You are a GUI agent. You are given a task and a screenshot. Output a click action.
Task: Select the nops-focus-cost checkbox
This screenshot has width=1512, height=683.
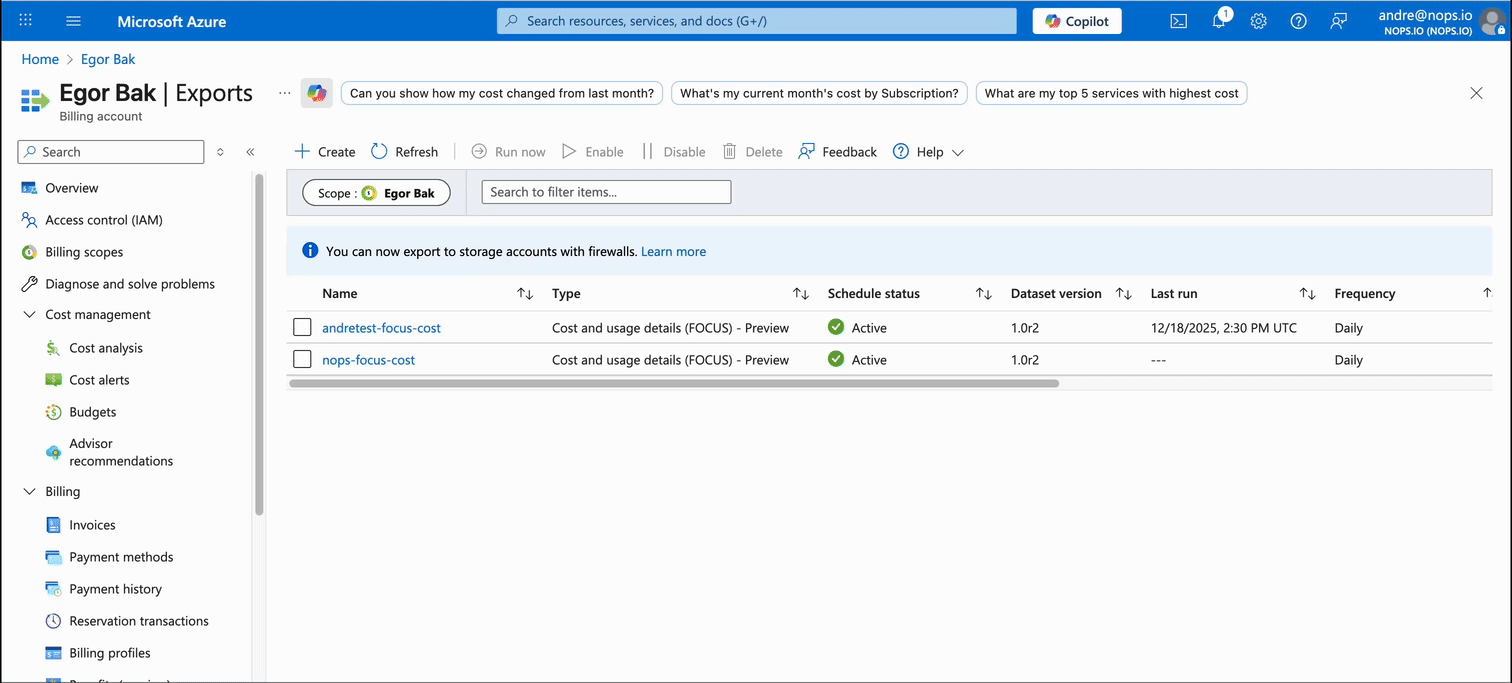click(x=302, y=358)
